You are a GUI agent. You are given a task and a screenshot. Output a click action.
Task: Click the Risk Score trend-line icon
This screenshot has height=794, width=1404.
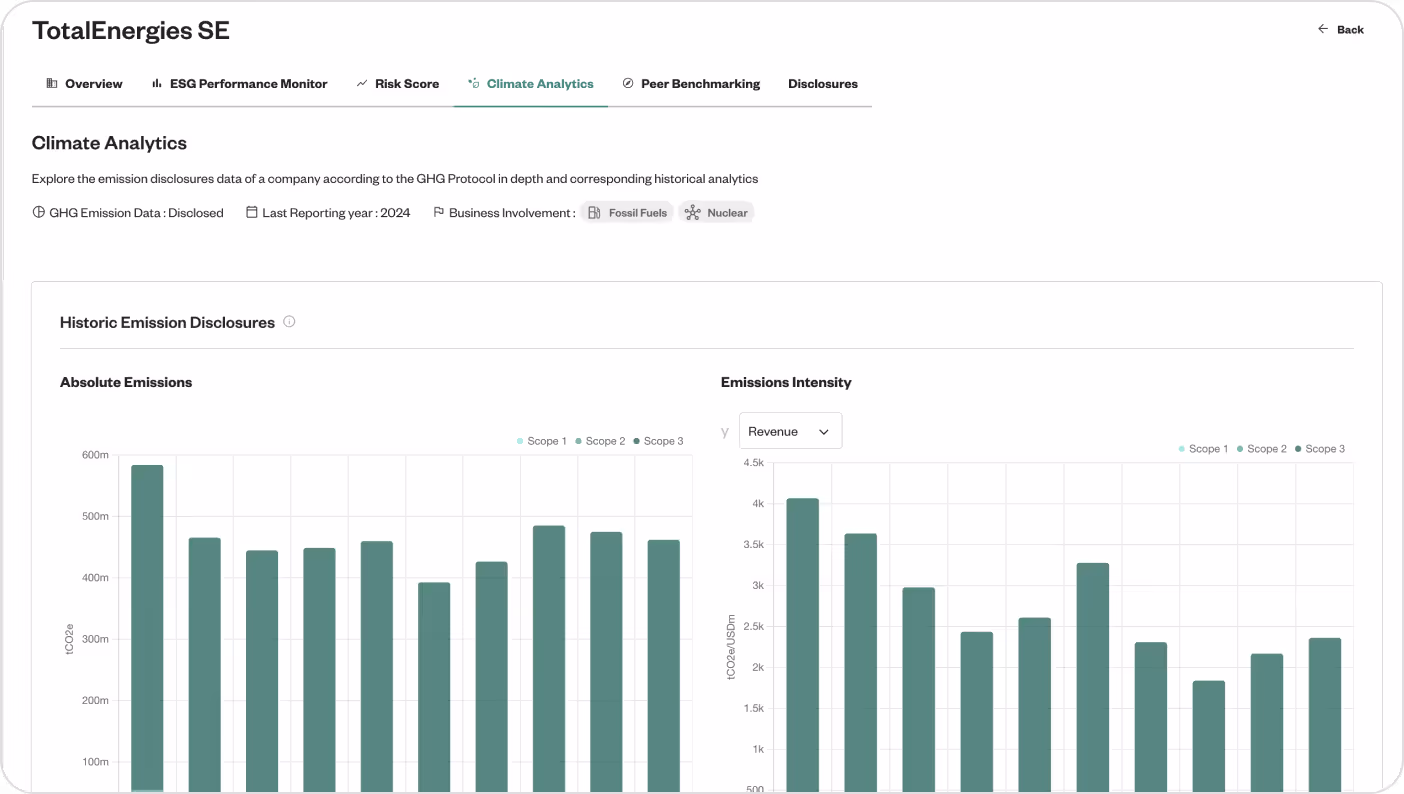click(362, 83)
